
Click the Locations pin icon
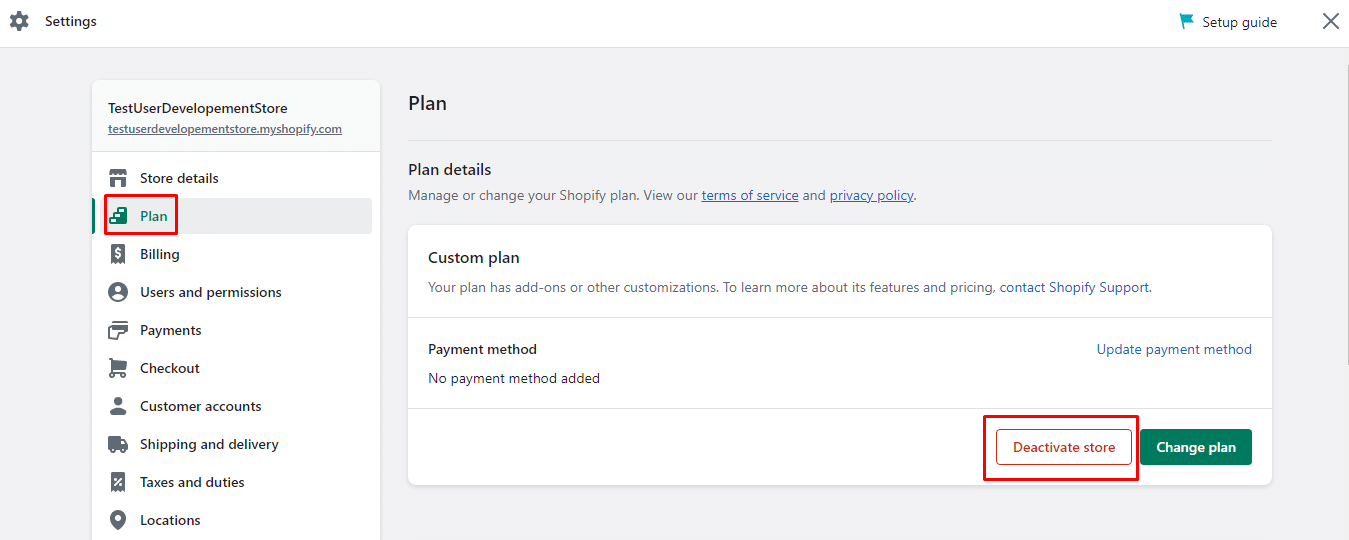point(118,520)
